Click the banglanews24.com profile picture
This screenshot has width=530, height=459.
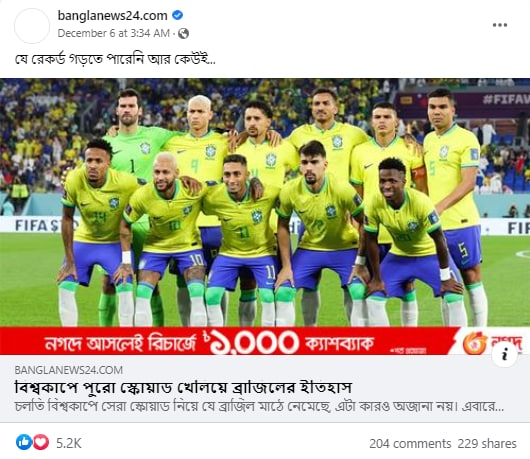pos(32,26)
